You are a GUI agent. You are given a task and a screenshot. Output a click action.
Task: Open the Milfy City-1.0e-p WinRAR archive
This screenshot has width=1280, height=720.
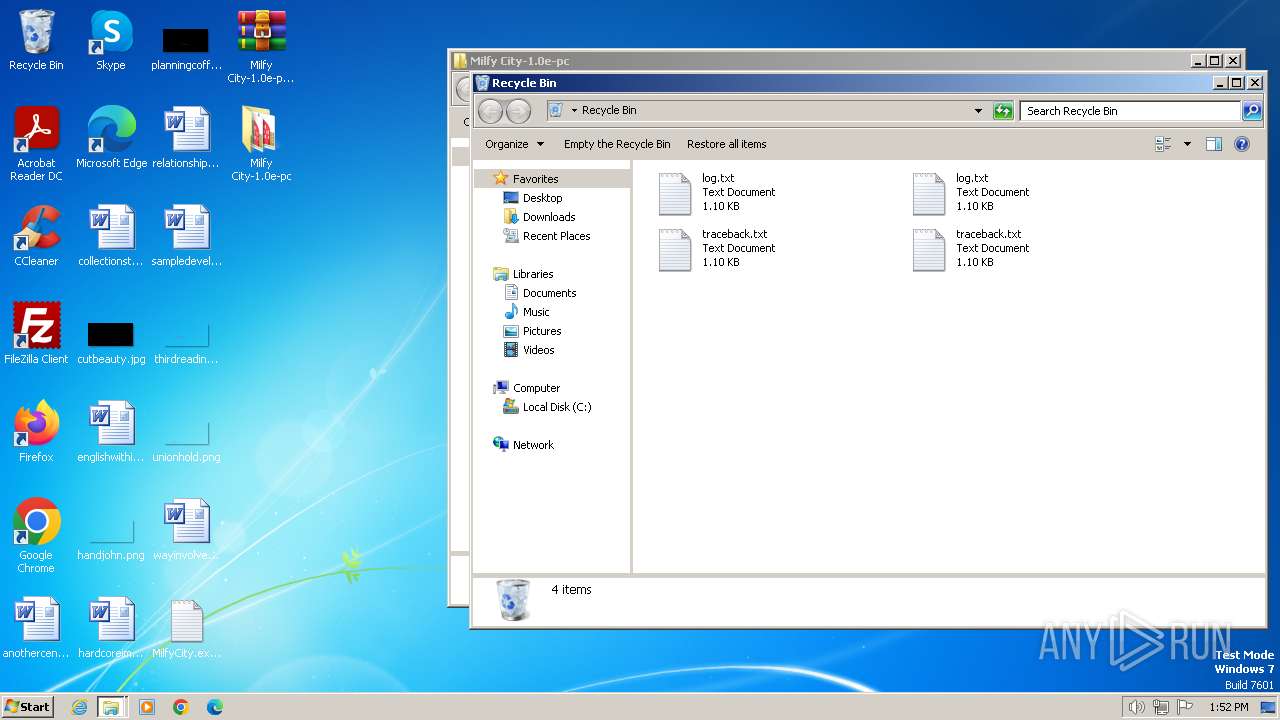tap(261, 46)
